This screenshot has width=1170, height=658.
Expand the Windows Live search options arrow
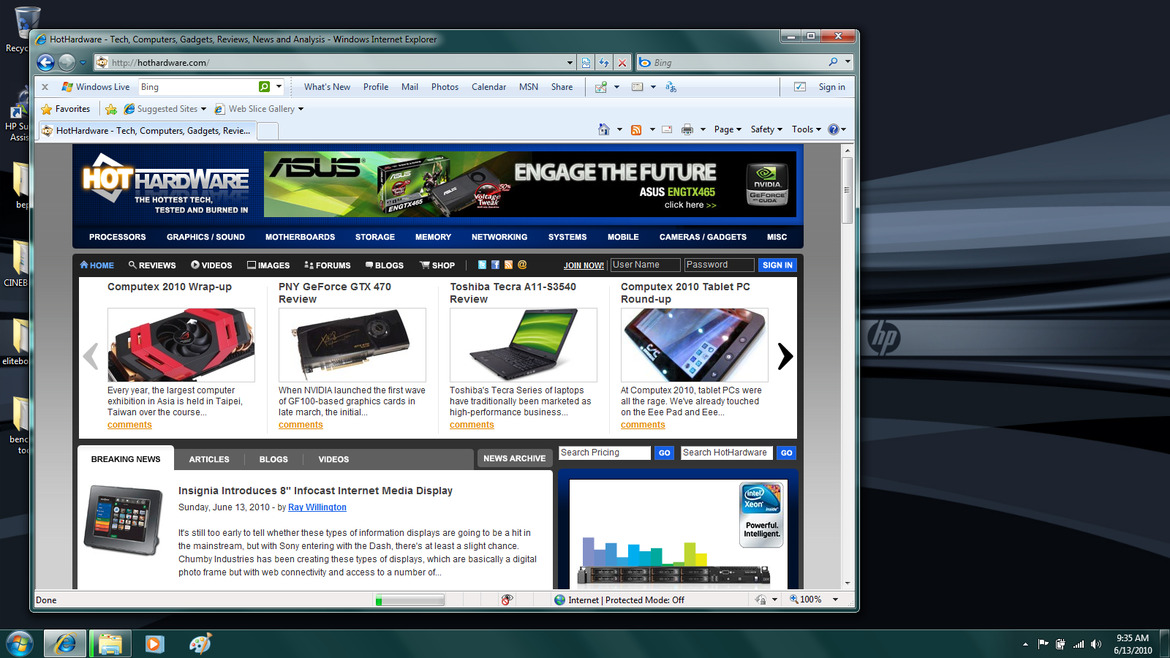pos(279,87)
